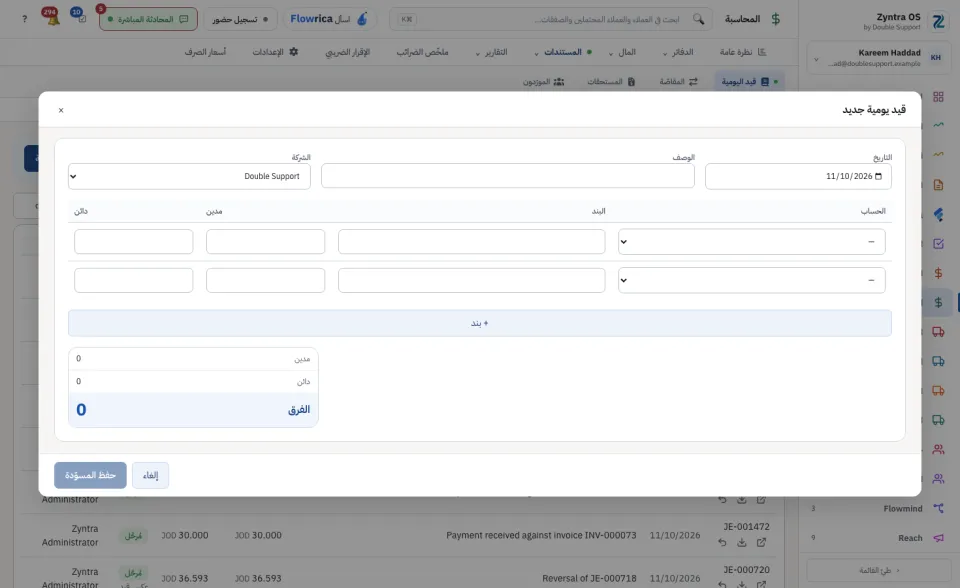Image resolution: width=960 pixels, height=588 pixels.
Task: Click the حفظ المسودة save draft button
Action: click(90, 475)
